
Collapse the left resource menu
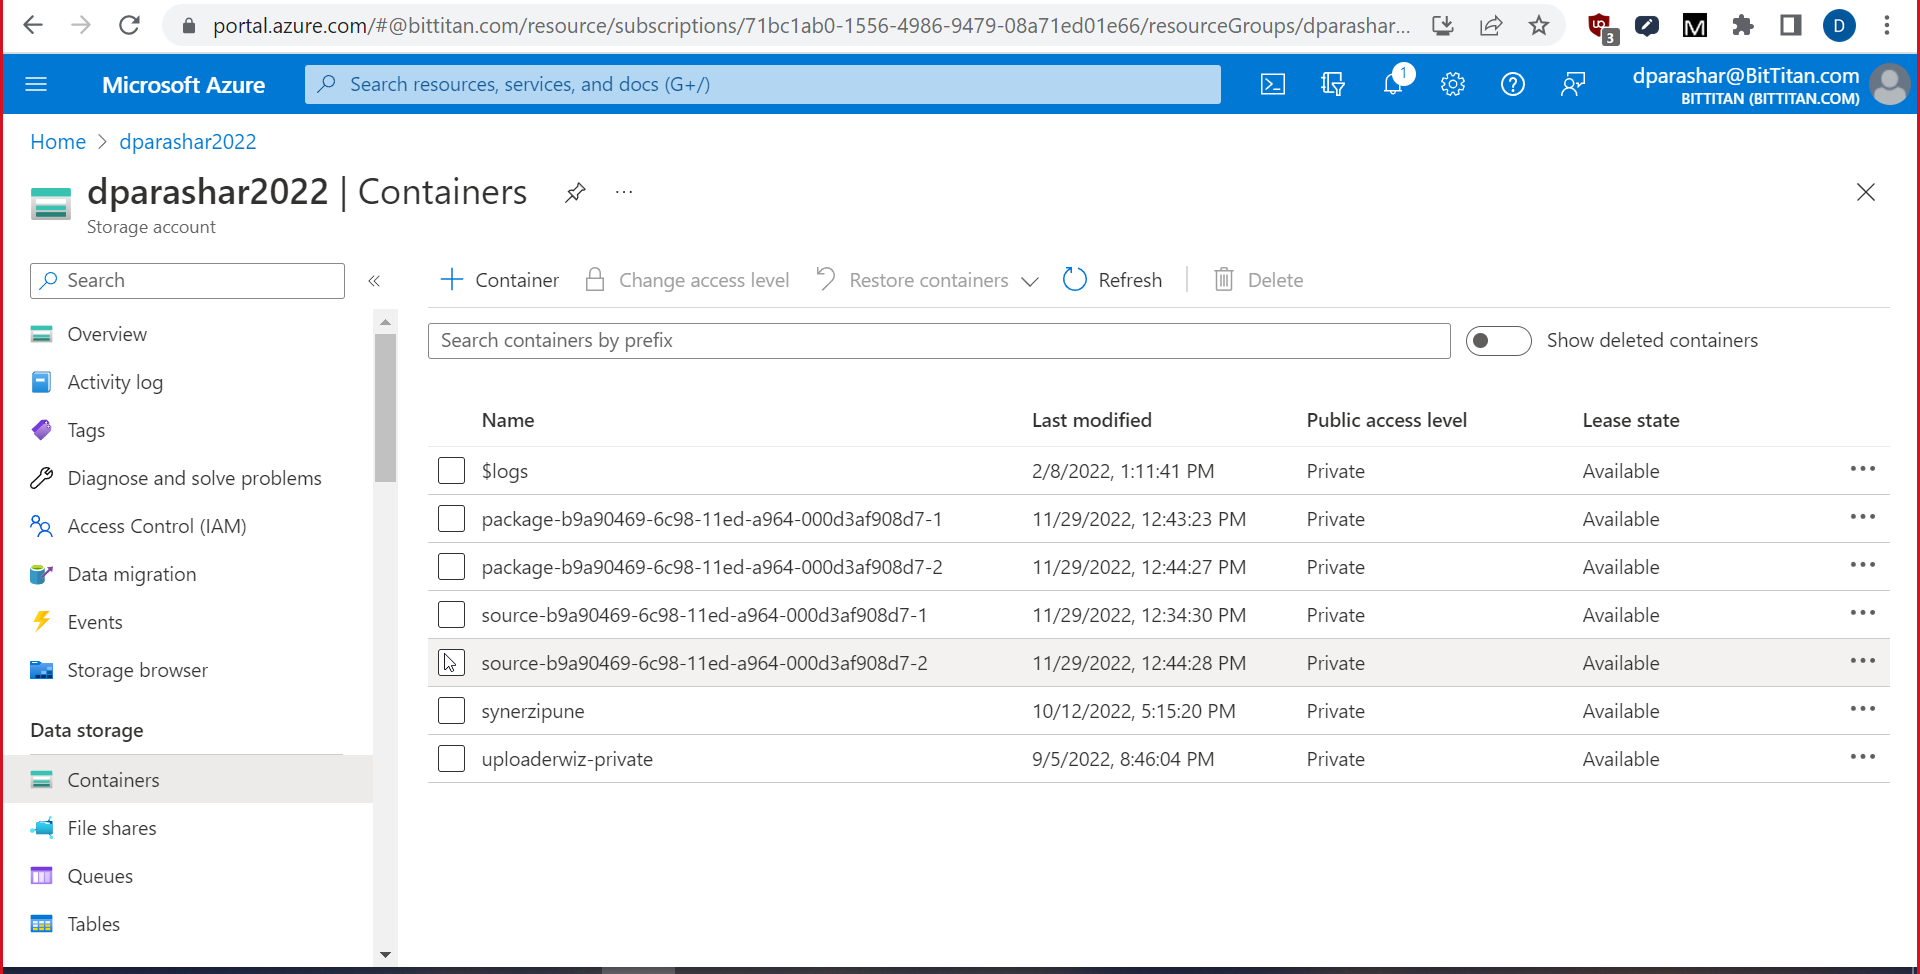pyautogui.click(x=374, y=281)
